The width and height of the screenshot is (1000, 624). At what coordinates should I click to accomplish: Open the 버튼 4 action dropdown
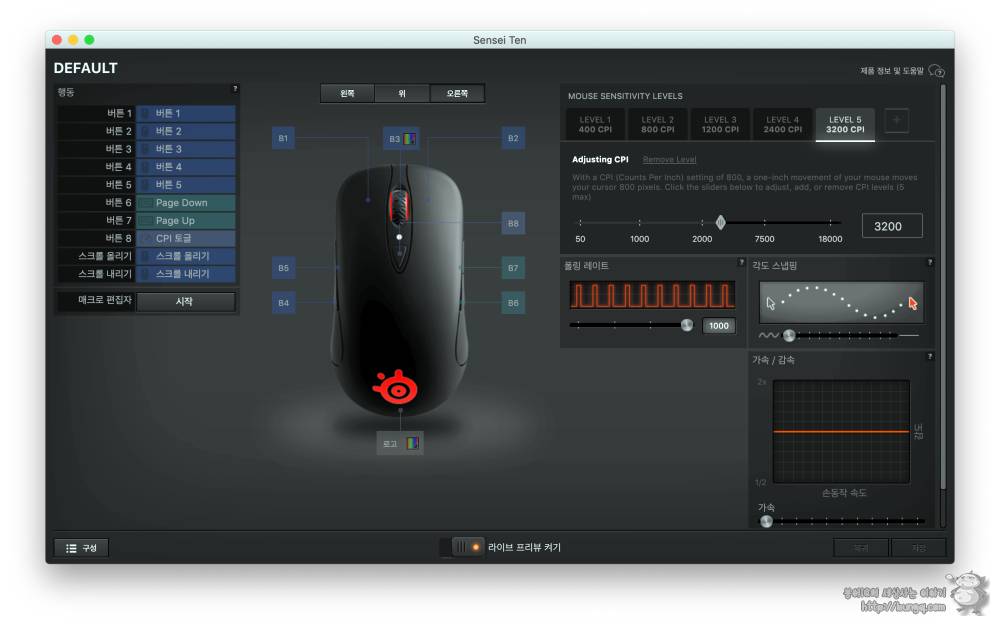tap(186, 167)
